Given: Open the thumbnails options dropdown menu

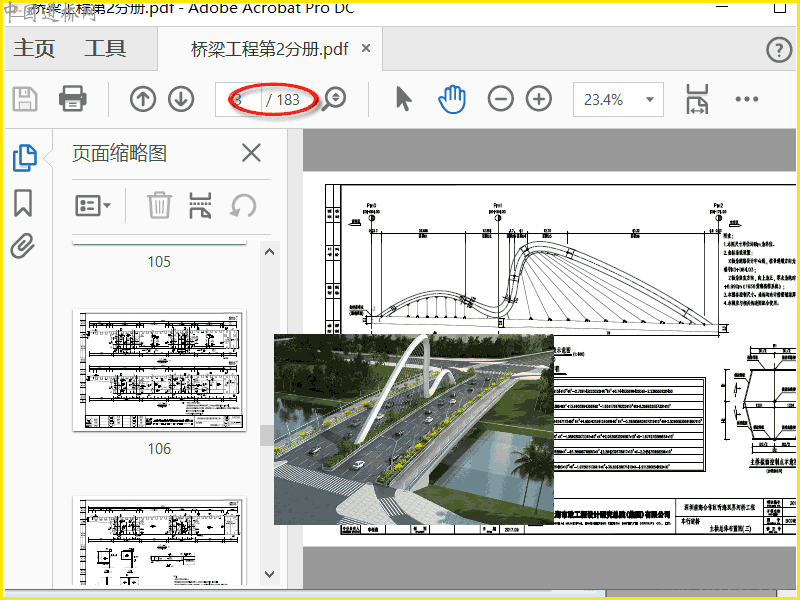Looking at the screenshot, I should [93, 206].
